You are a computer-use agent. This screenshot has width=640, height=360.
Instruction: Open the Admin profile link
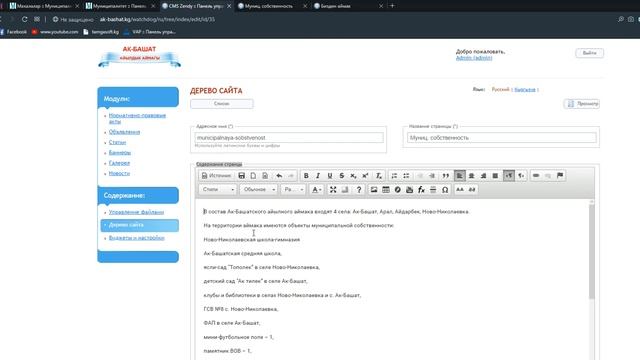[474, 58]
